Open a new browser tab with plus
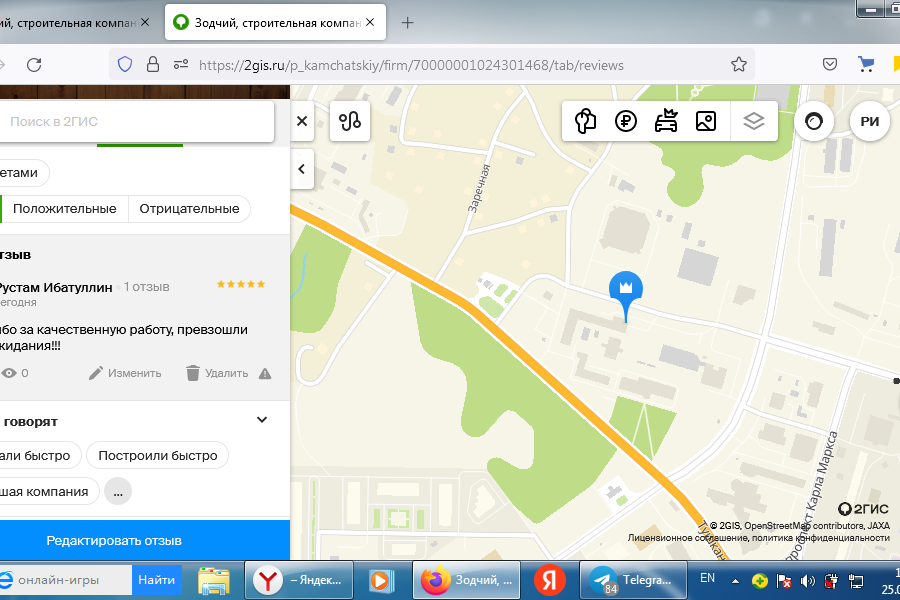900x600 pixels. 407,23
